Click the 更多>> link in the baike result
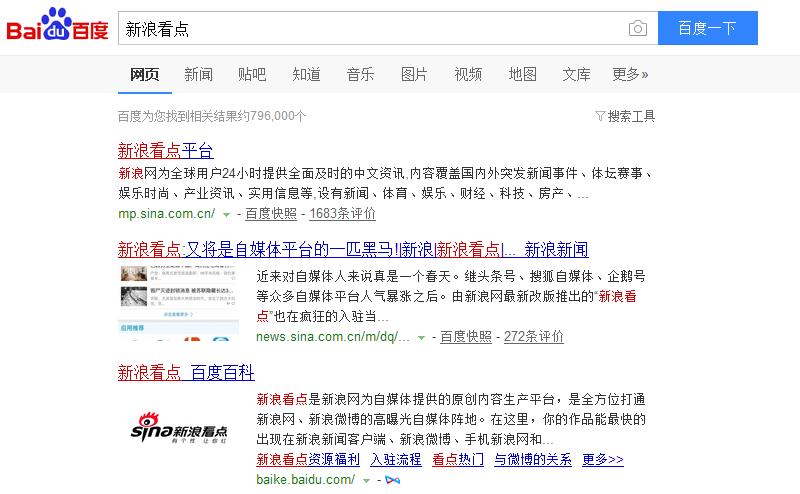The width and height of the screenshot is (800, 494). pyautogui.click(x=603, y=460)
